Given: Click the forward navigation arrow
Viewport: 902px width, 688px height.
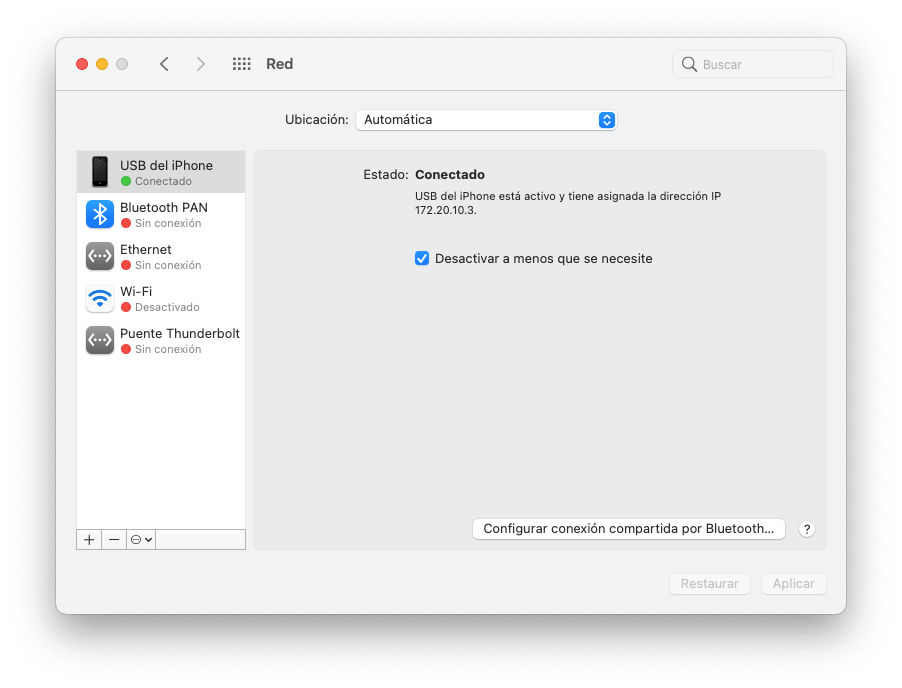Looking at the screenshot, I should point(200,63).
